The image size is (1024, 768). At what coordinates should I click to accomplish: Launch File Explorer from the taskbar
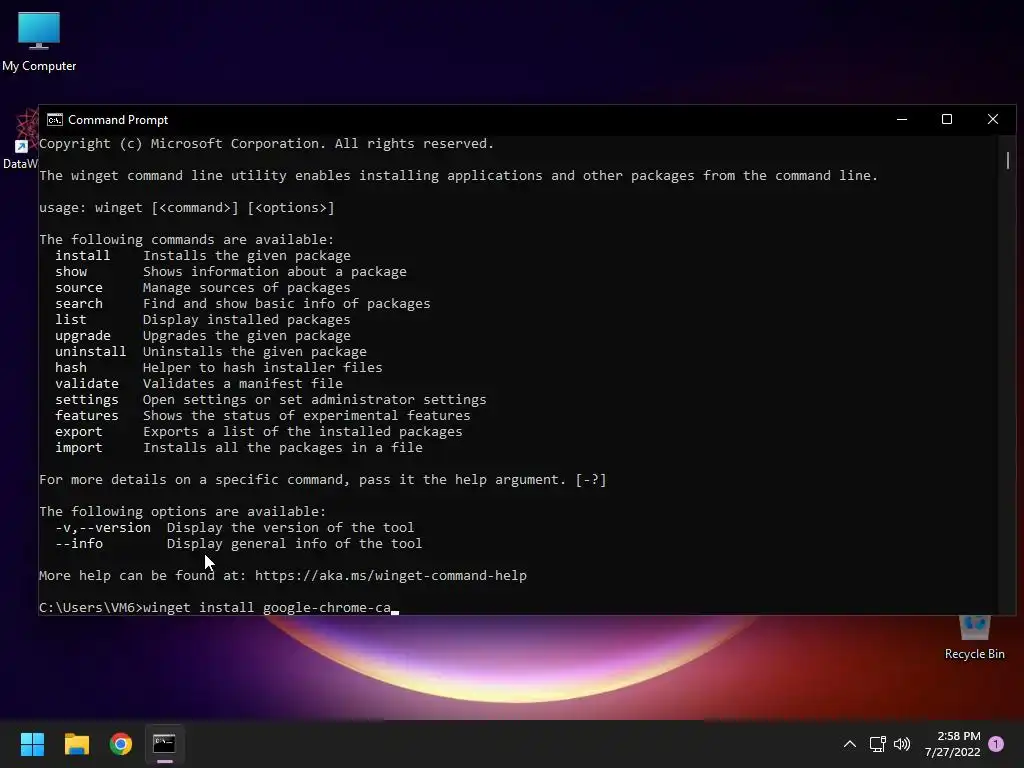point(76,744)
